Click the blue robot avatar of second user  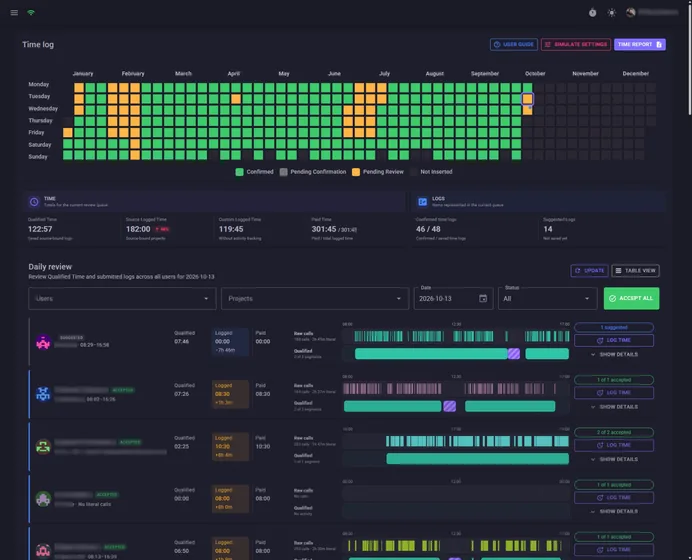43,394
